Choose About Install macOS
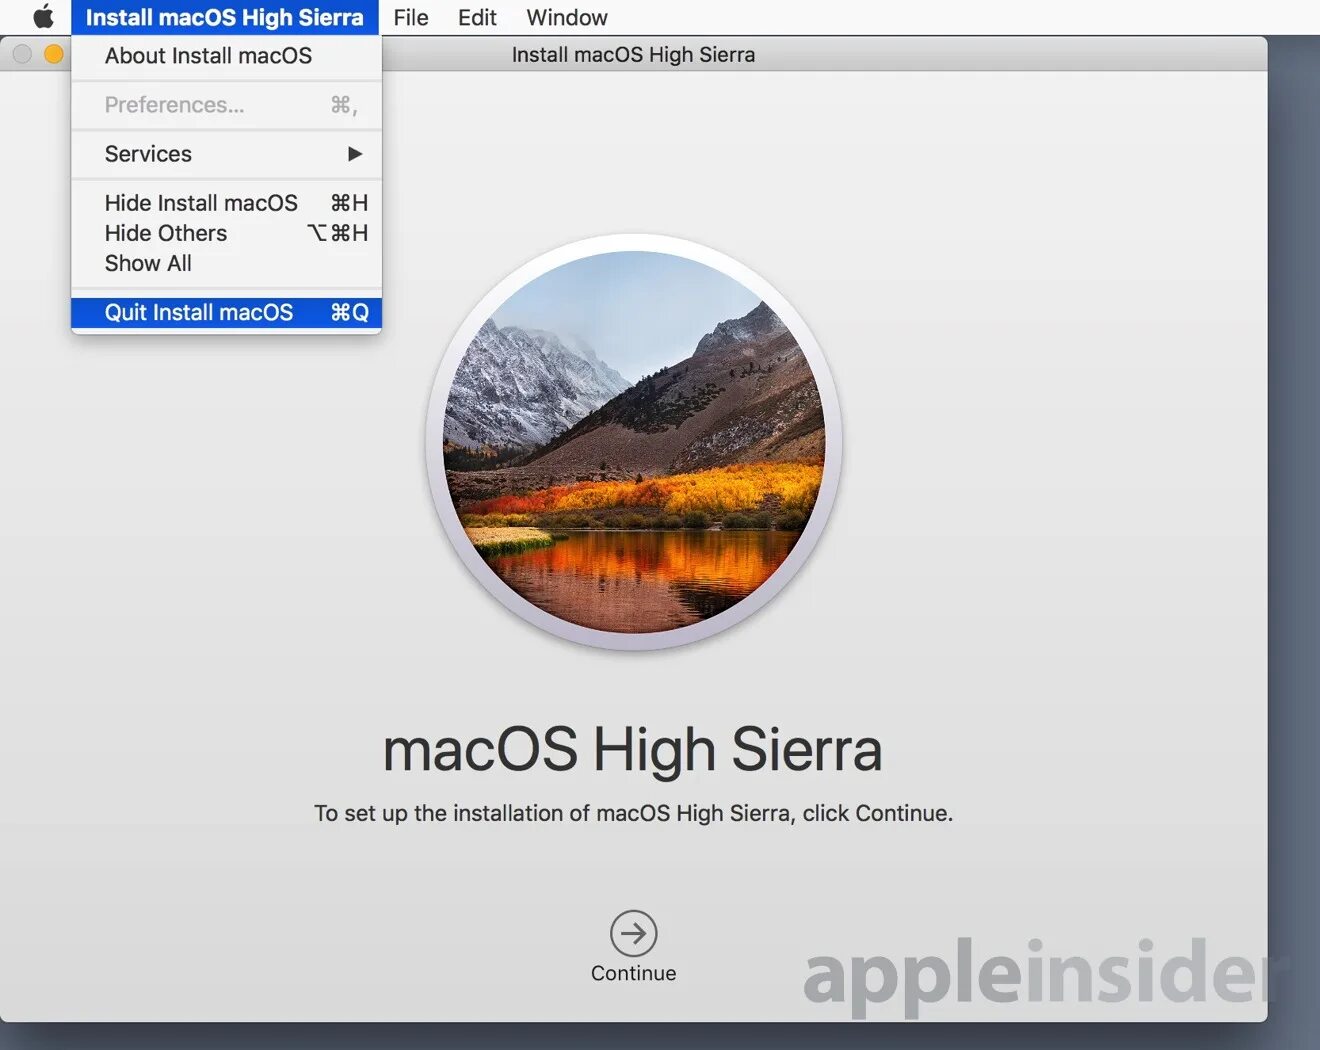 click(x=227, y=56)
